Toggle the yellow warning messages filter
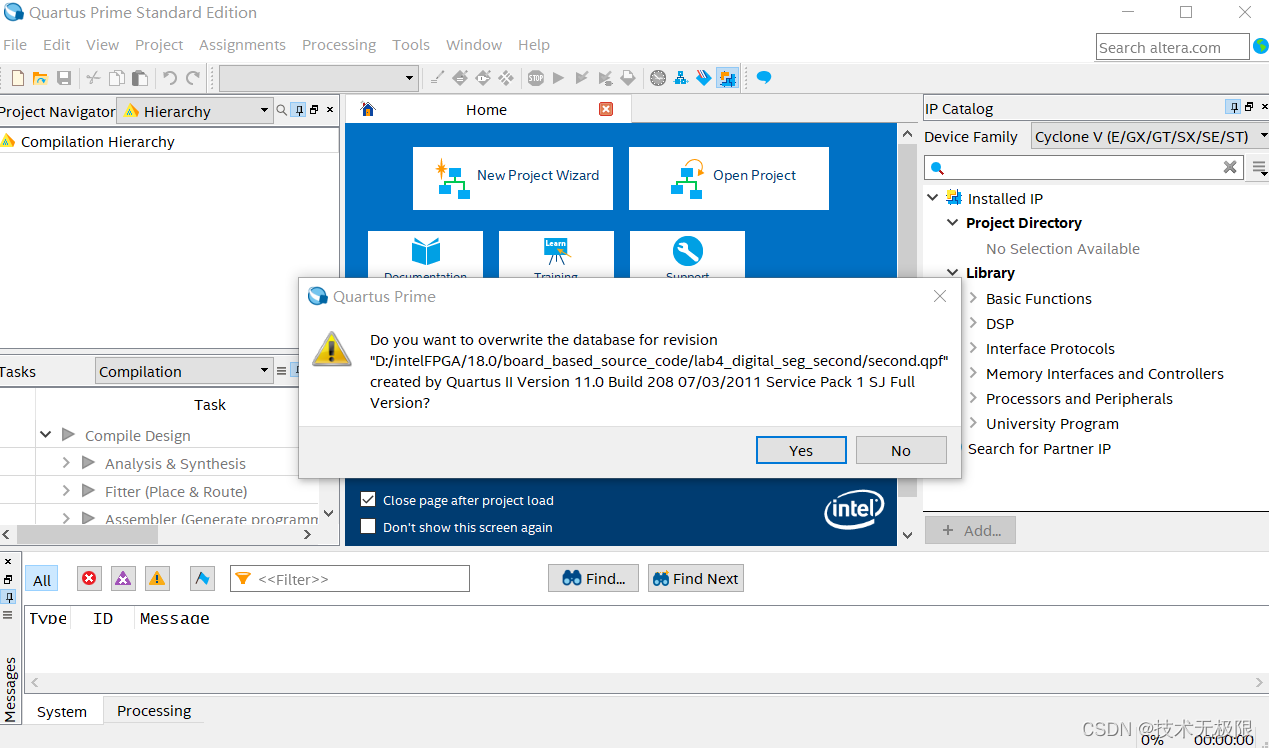Screen dimensions: 1269x748 [x=157, y=578]
